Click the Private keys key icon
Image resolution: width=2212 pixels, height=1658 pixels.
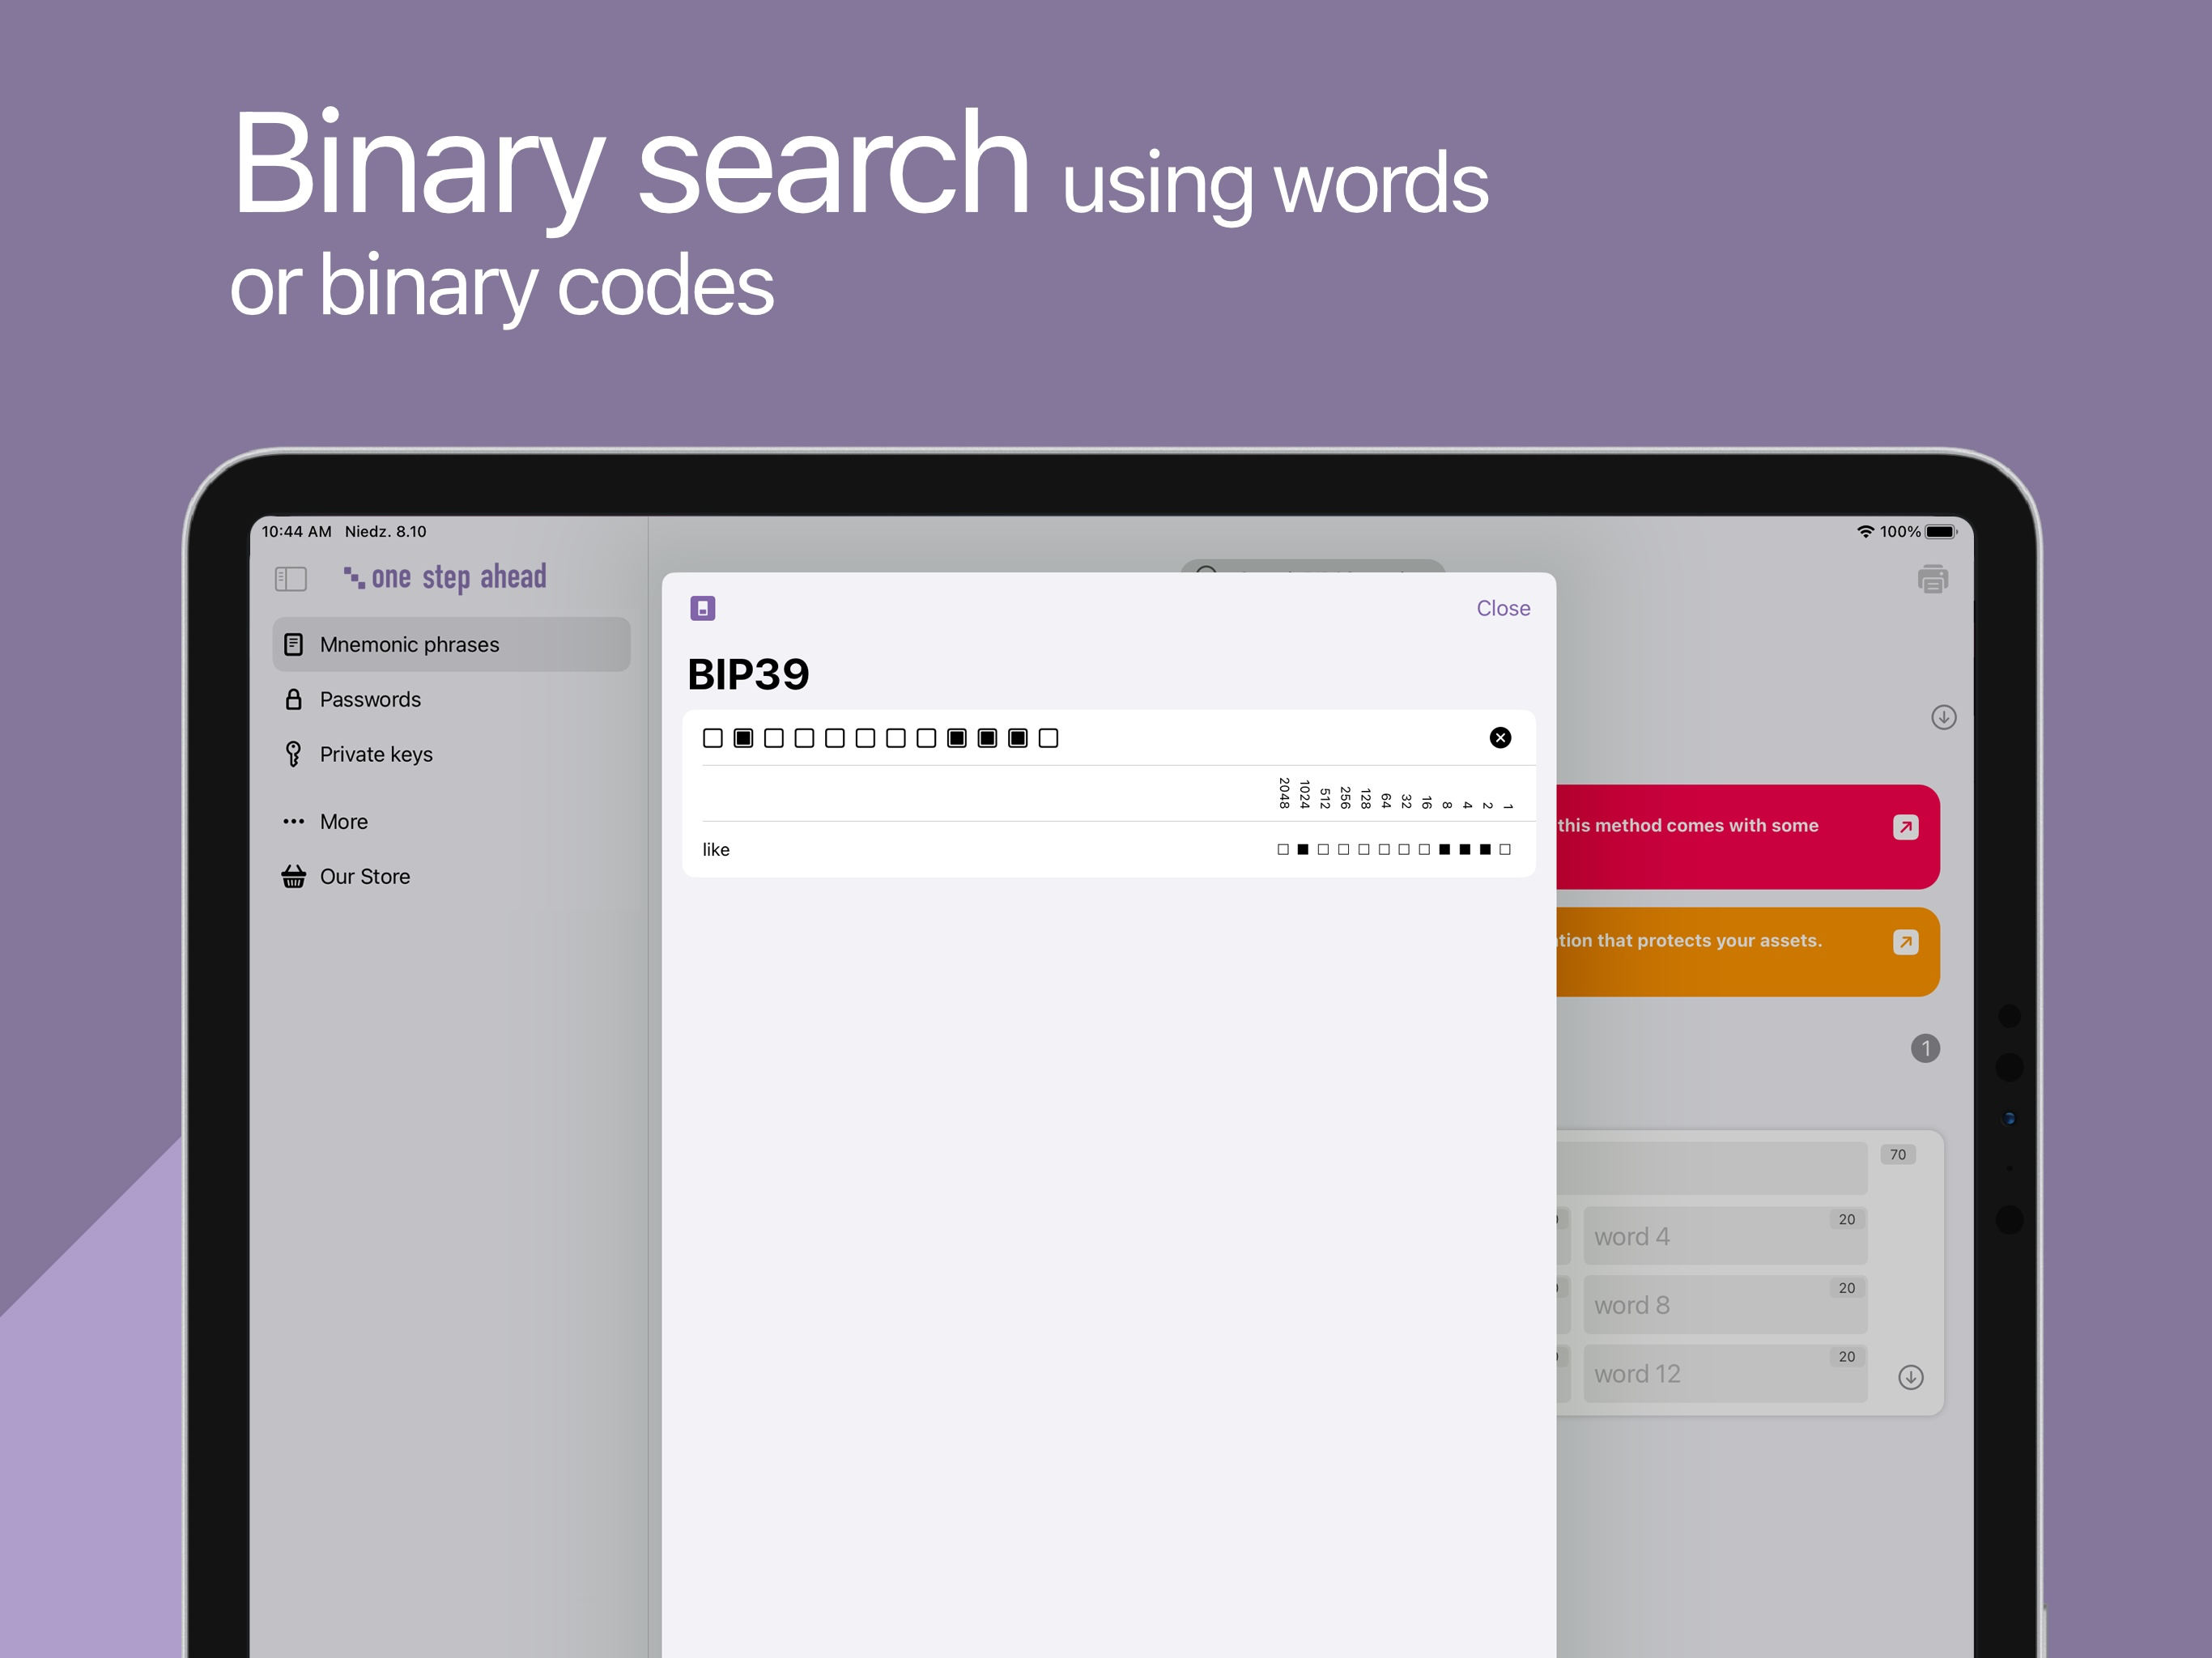pyautogui.click(x=293, y=754)
